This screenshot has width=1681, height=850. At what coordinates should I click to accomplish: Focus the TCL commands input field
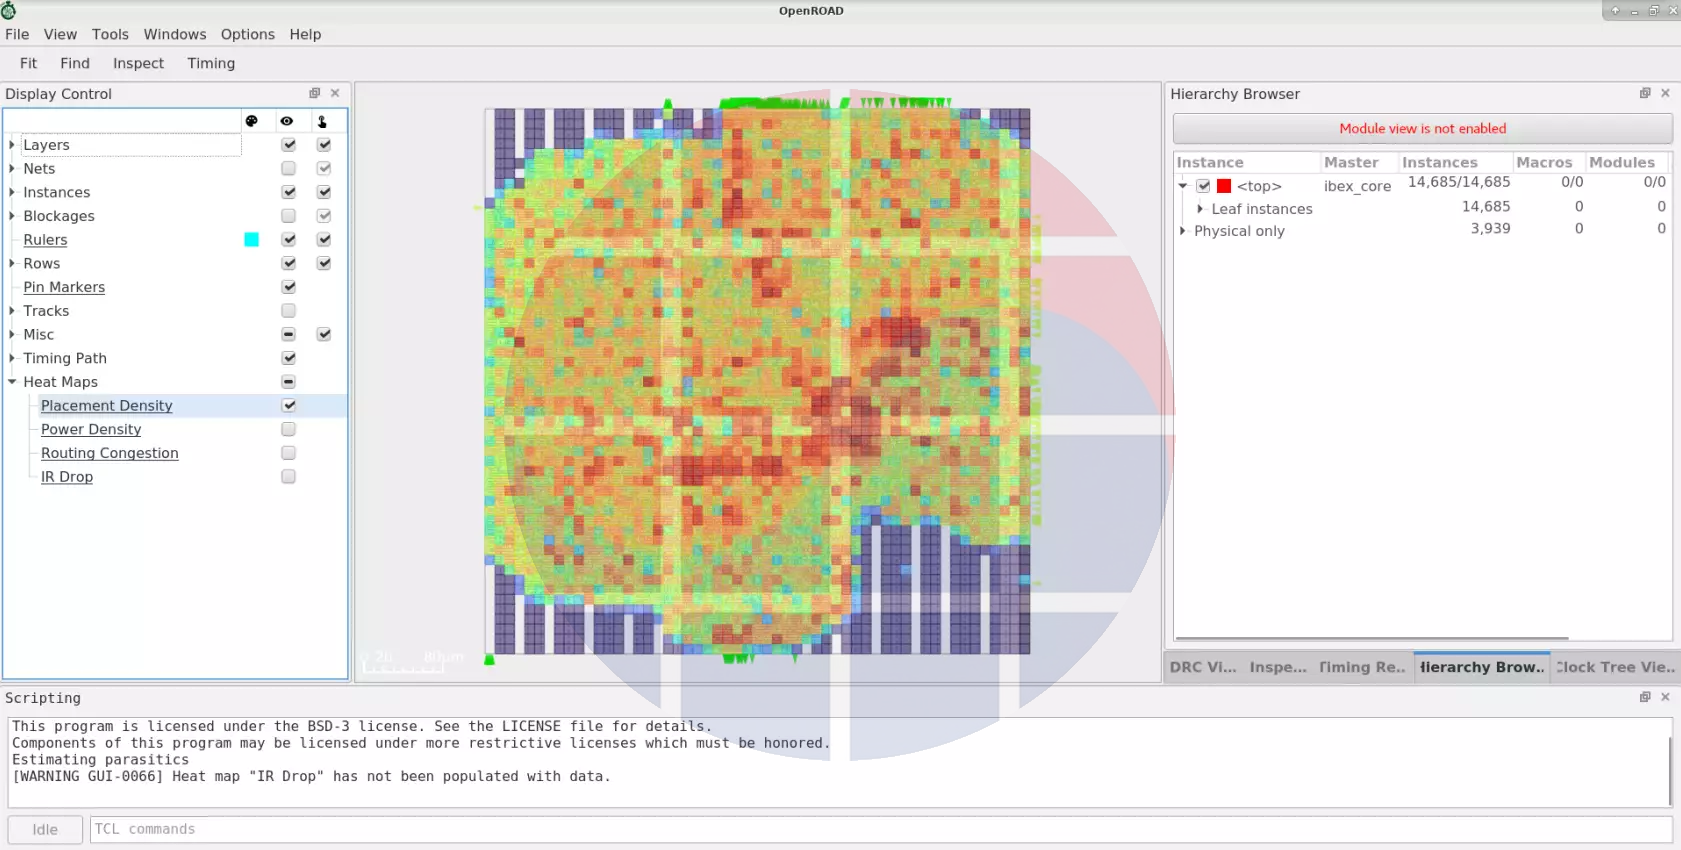881,830
